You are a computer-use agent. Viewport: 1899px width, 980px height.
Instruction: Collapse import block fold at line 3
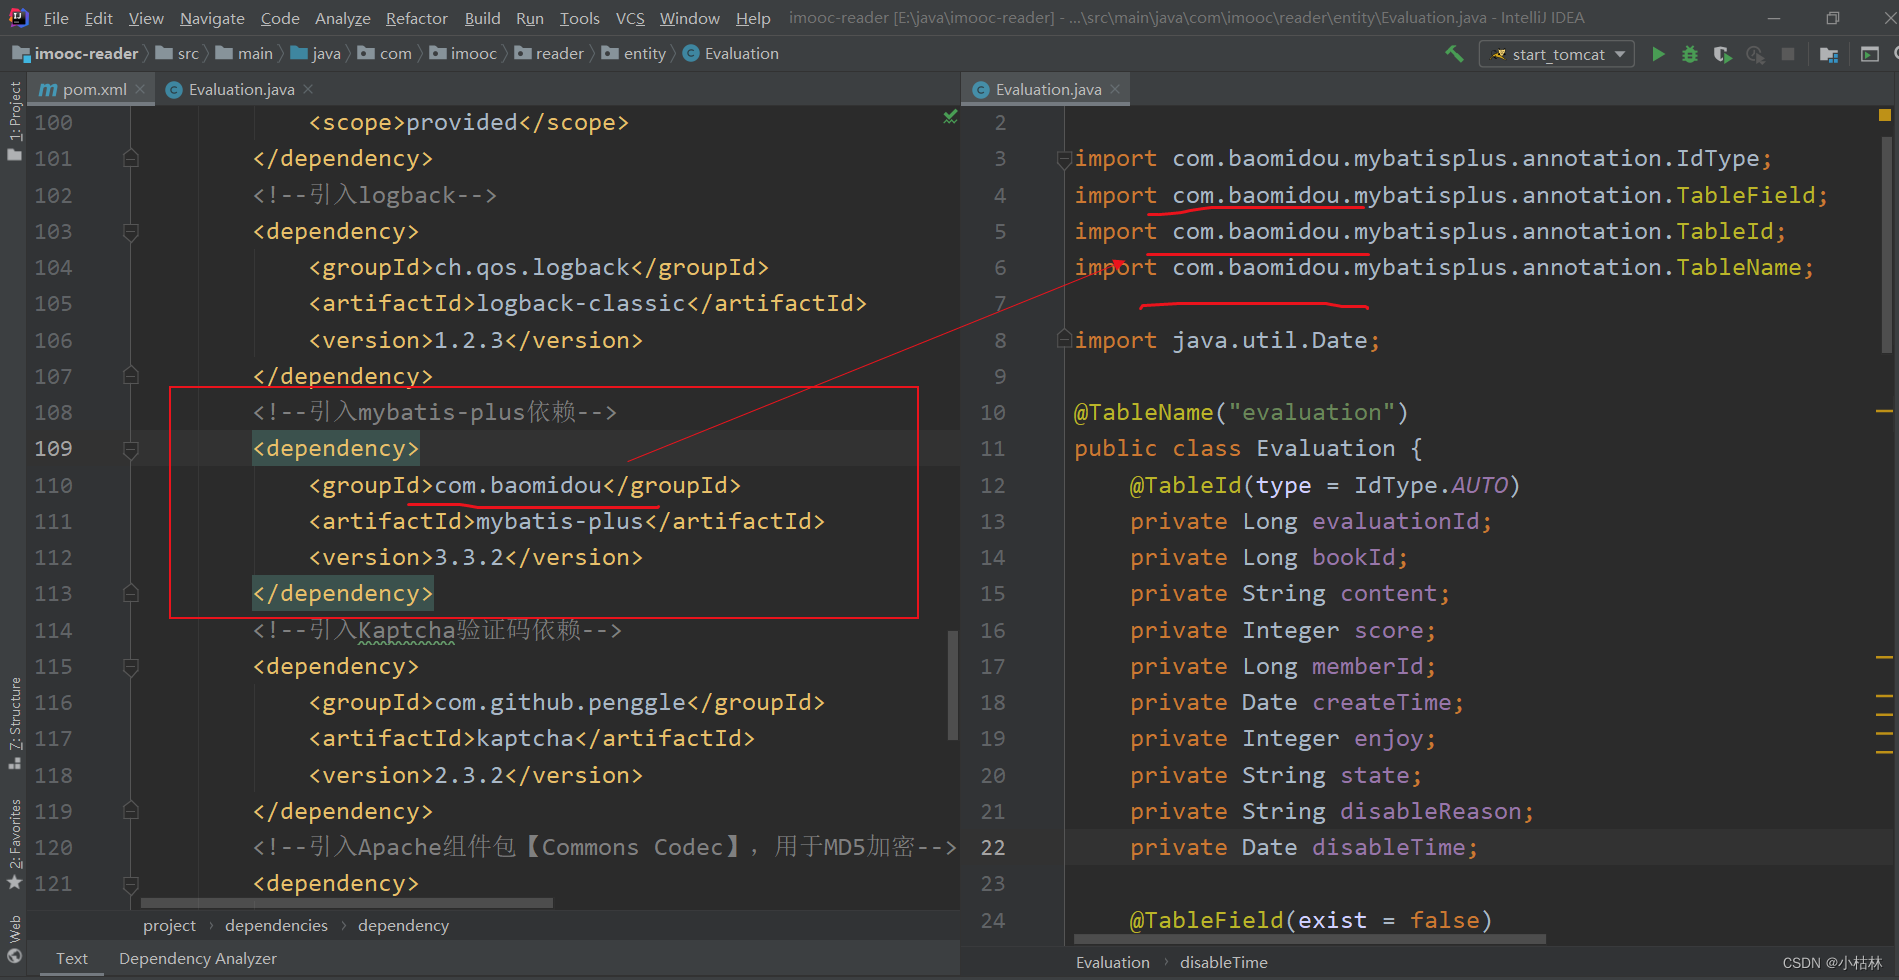coord(1064,159)
